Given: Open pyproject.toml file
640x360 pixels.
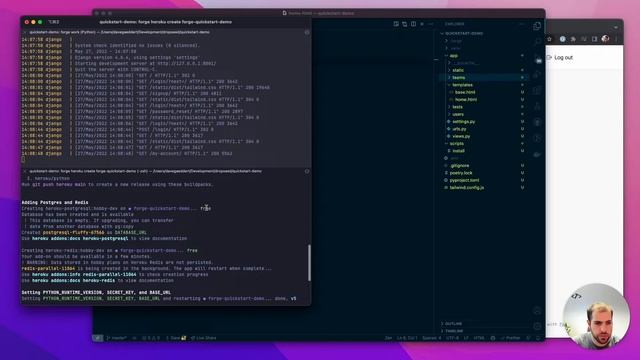Looking at the screenshot, I should click(464, 180).
